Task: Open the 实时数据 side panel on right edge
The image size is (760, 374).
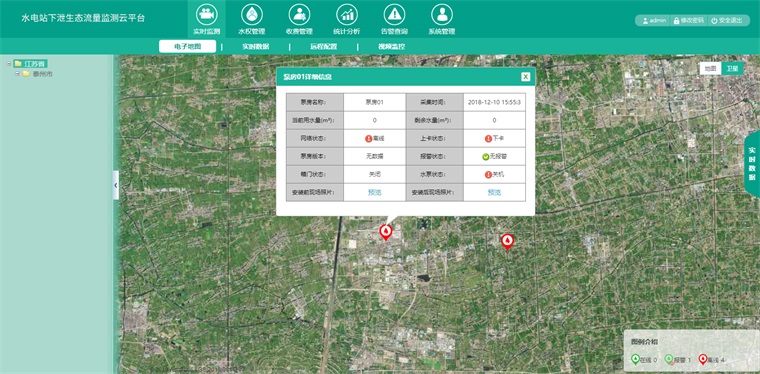Action: click(752, 164)
